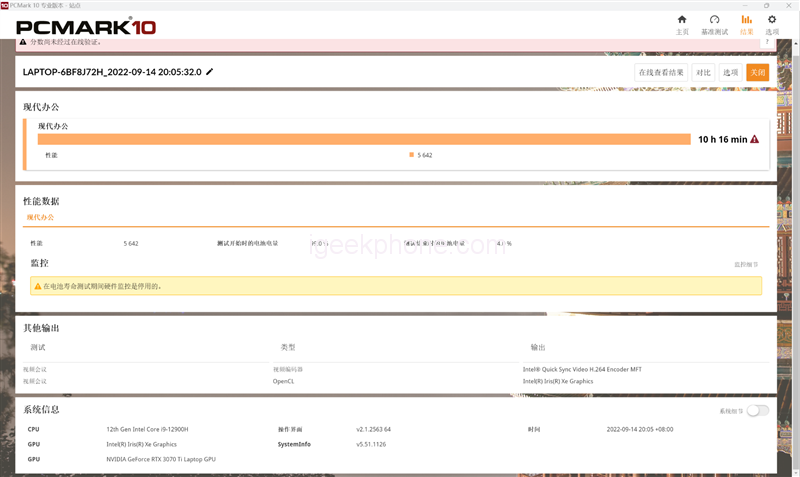Click the orange 5 642 score legend square
The width and height of the screenshot is (800, 477).
[x=411, y=155]
